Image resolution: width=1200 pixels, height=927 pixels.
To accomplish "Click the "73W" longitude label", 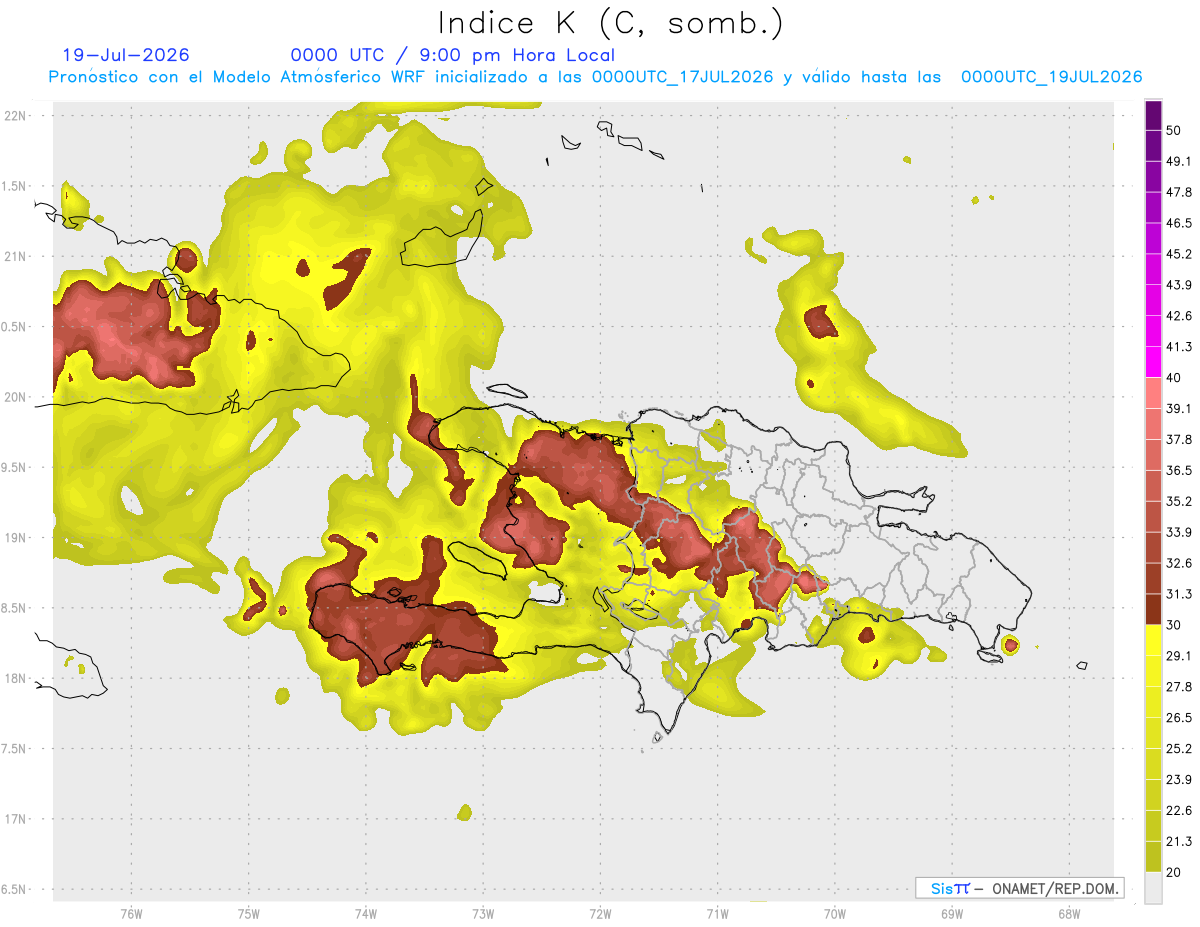I will pos(483,914).
